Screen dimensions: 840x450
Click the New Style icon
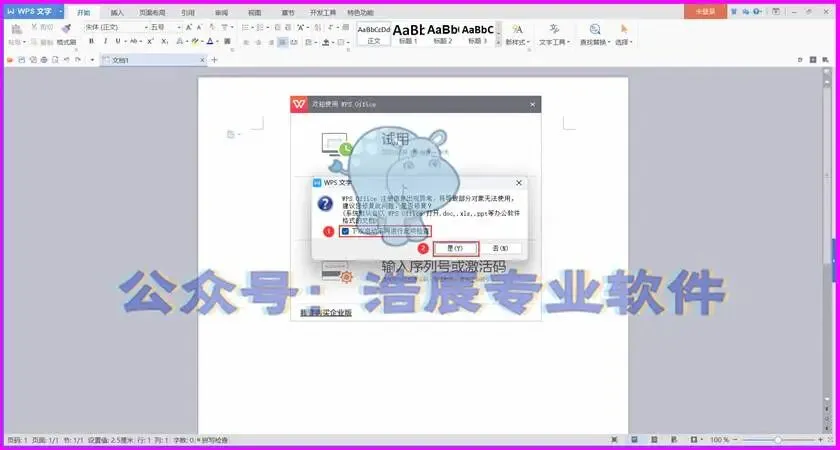(x=518, y=29)
